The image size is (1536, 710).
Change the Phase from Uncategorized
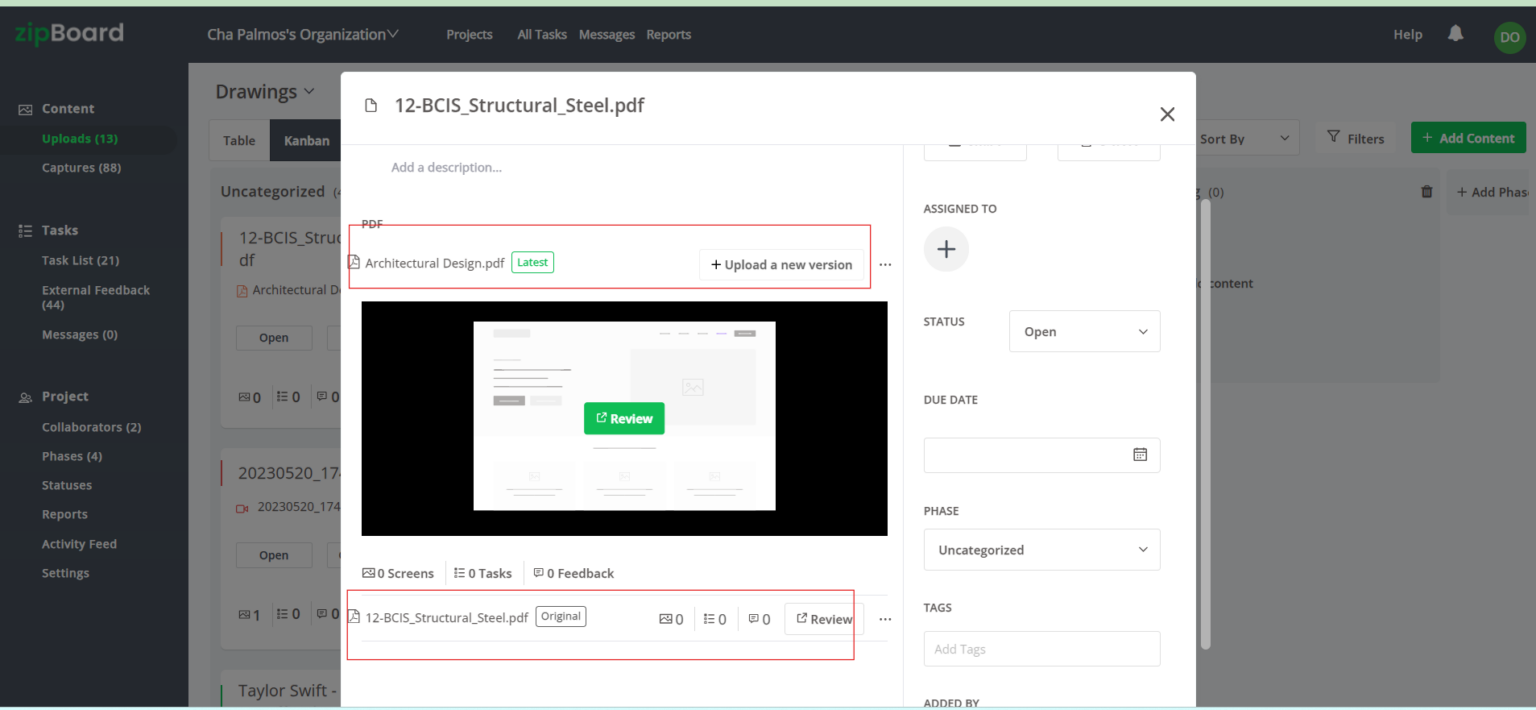tap(1041, 549)
